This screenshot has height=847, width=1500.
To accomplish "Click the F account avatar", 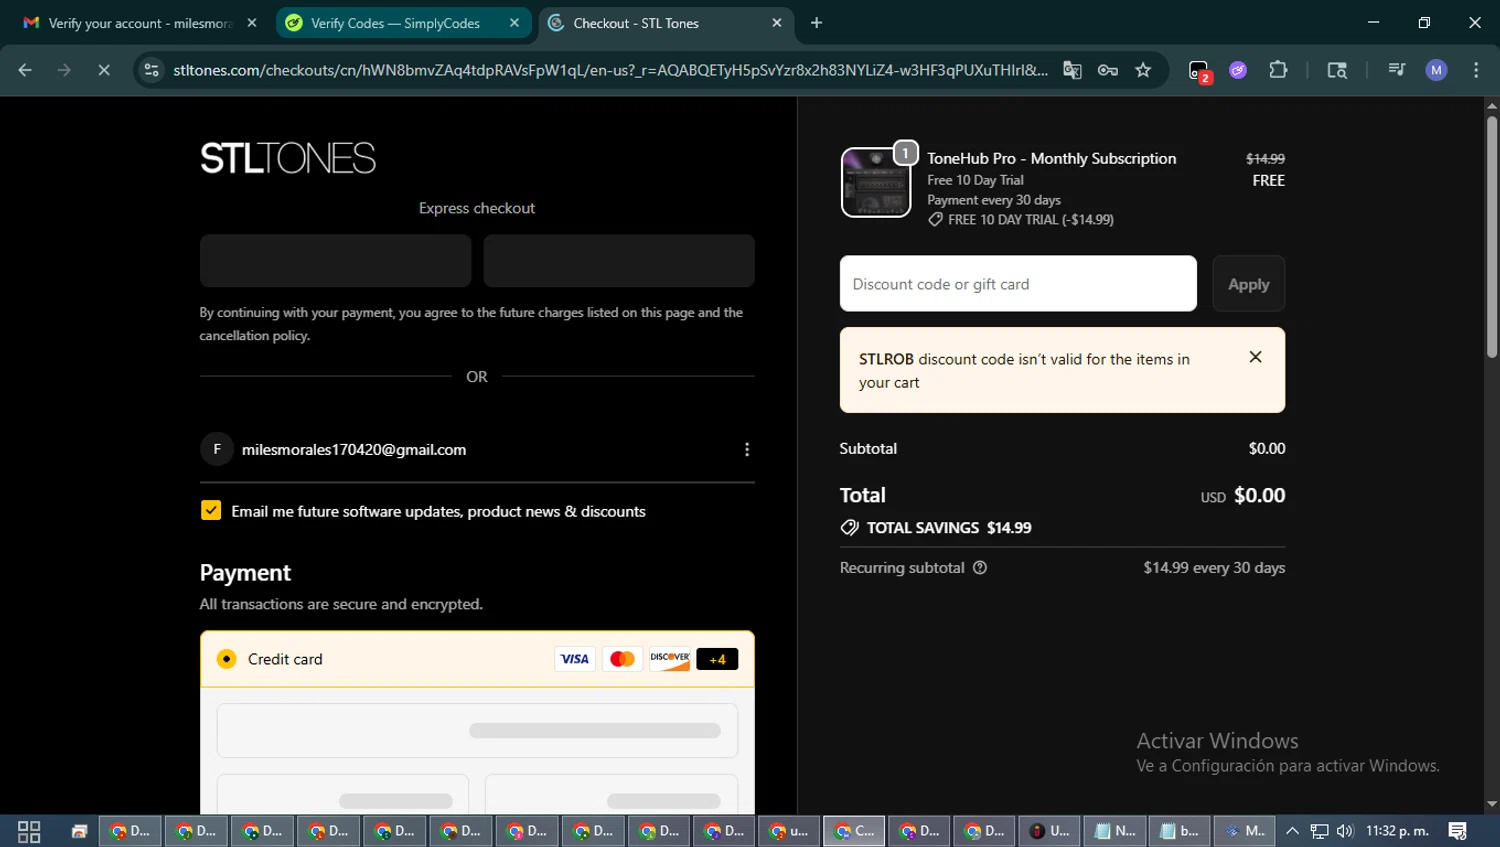I will pos(217,450).
